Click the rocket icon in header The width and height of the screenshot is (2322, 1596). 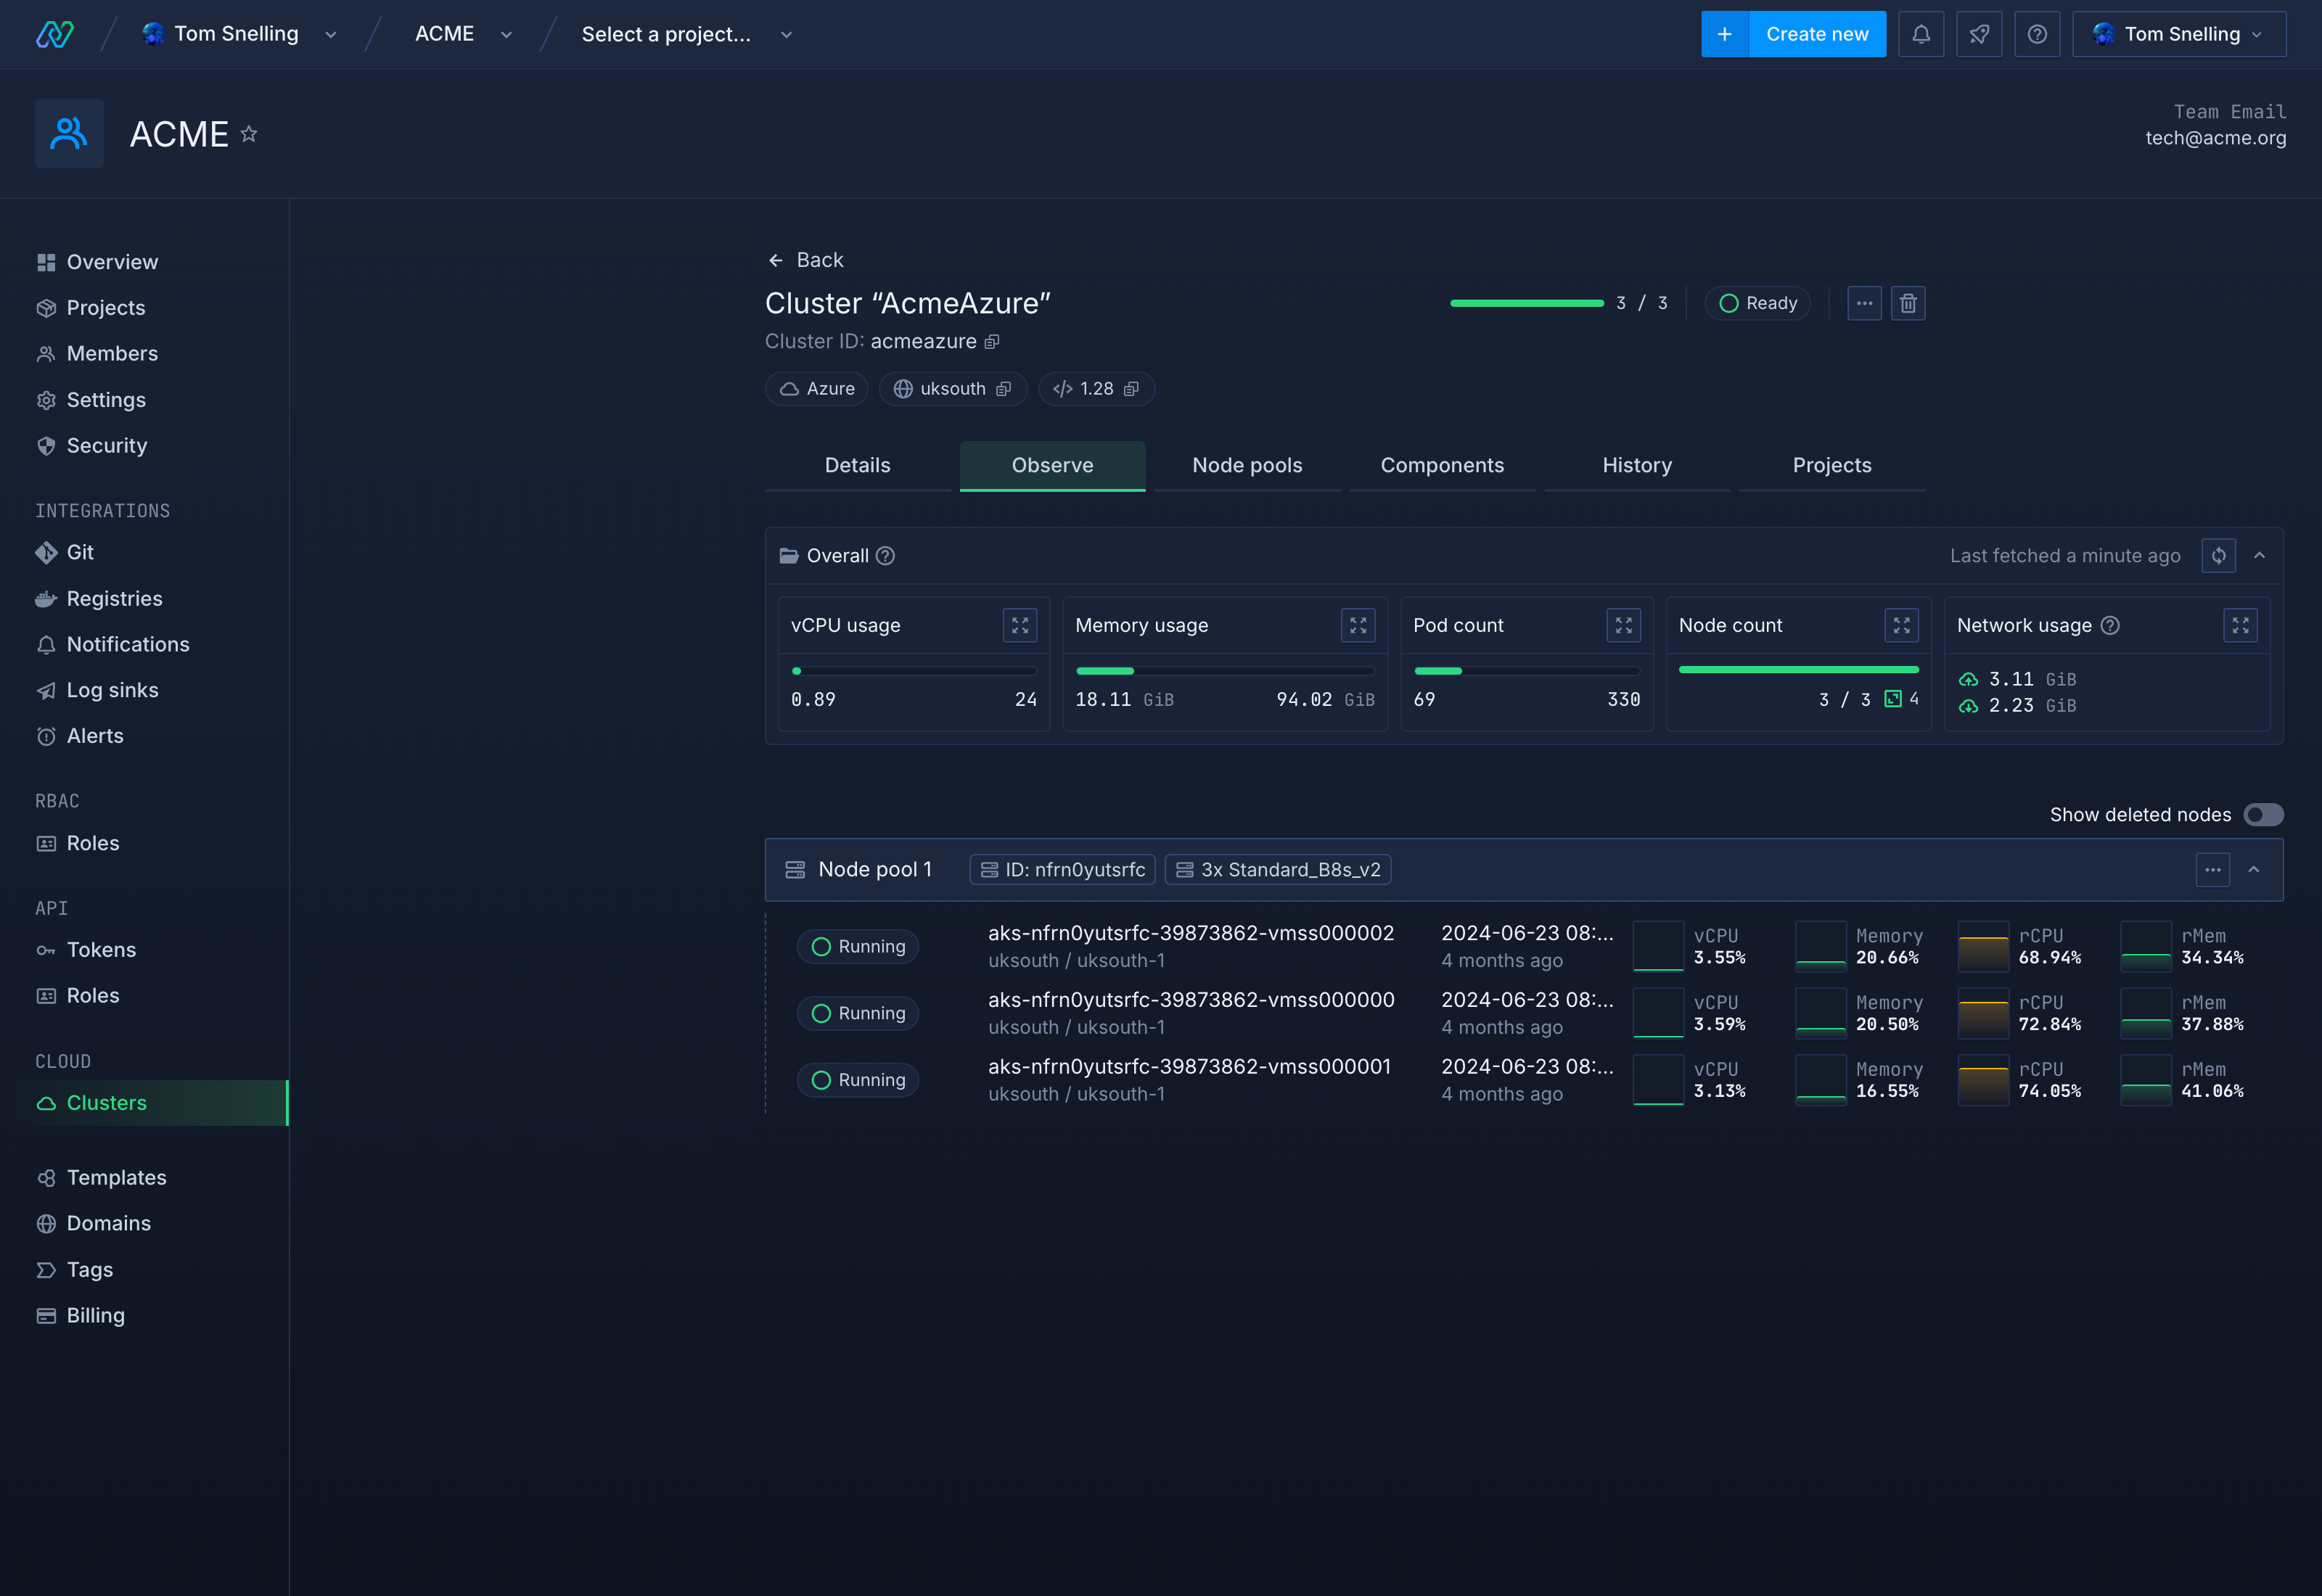1978,34
